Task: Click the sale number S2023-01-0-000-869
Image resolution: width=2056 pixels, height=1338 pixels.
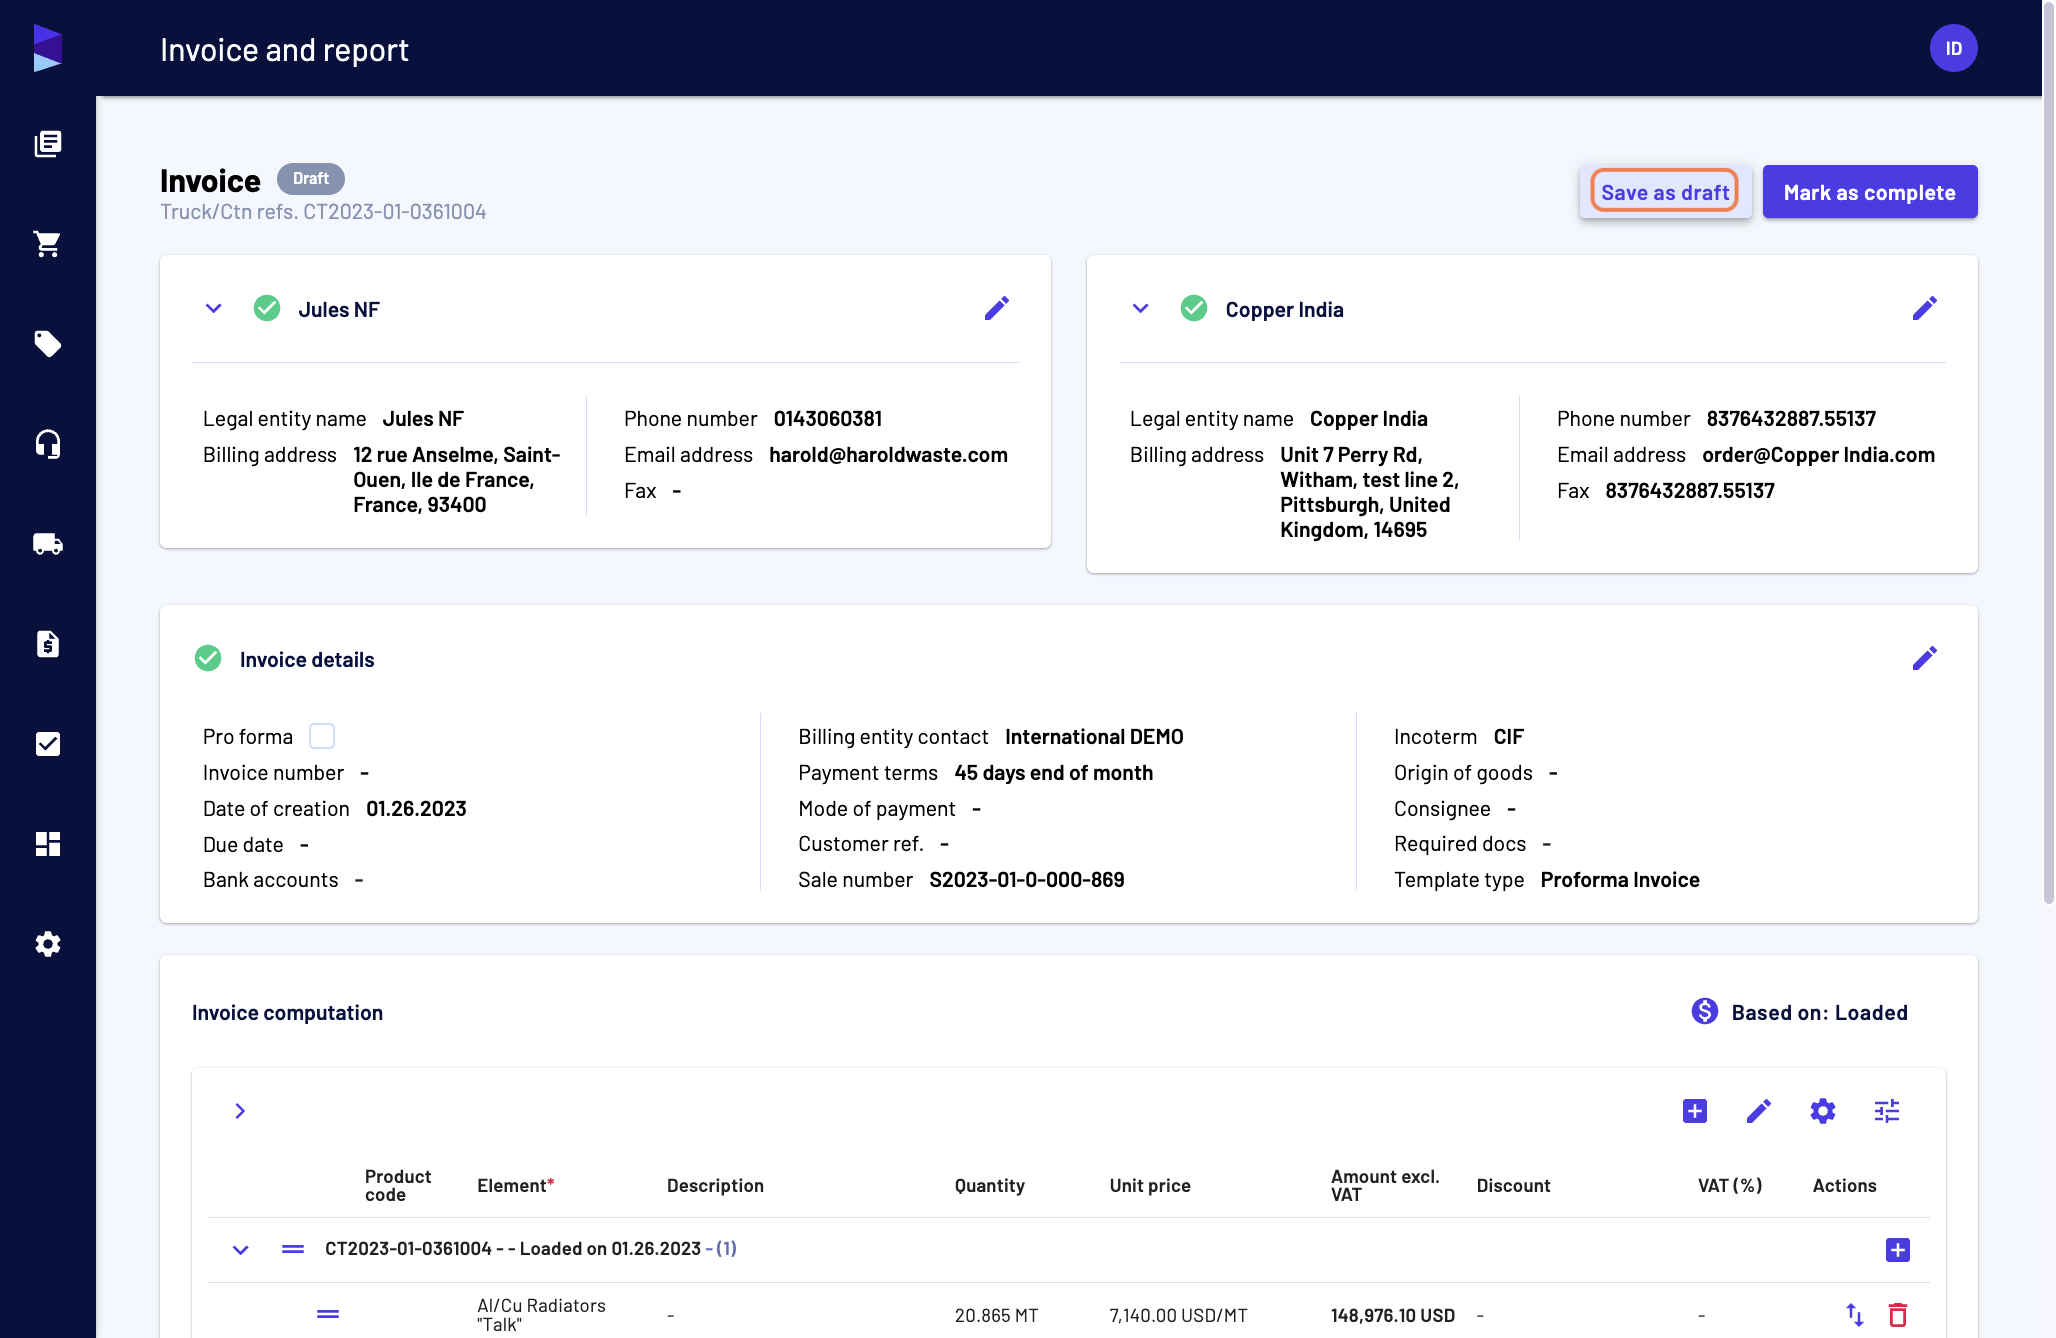Action: tap(1027, 880)
